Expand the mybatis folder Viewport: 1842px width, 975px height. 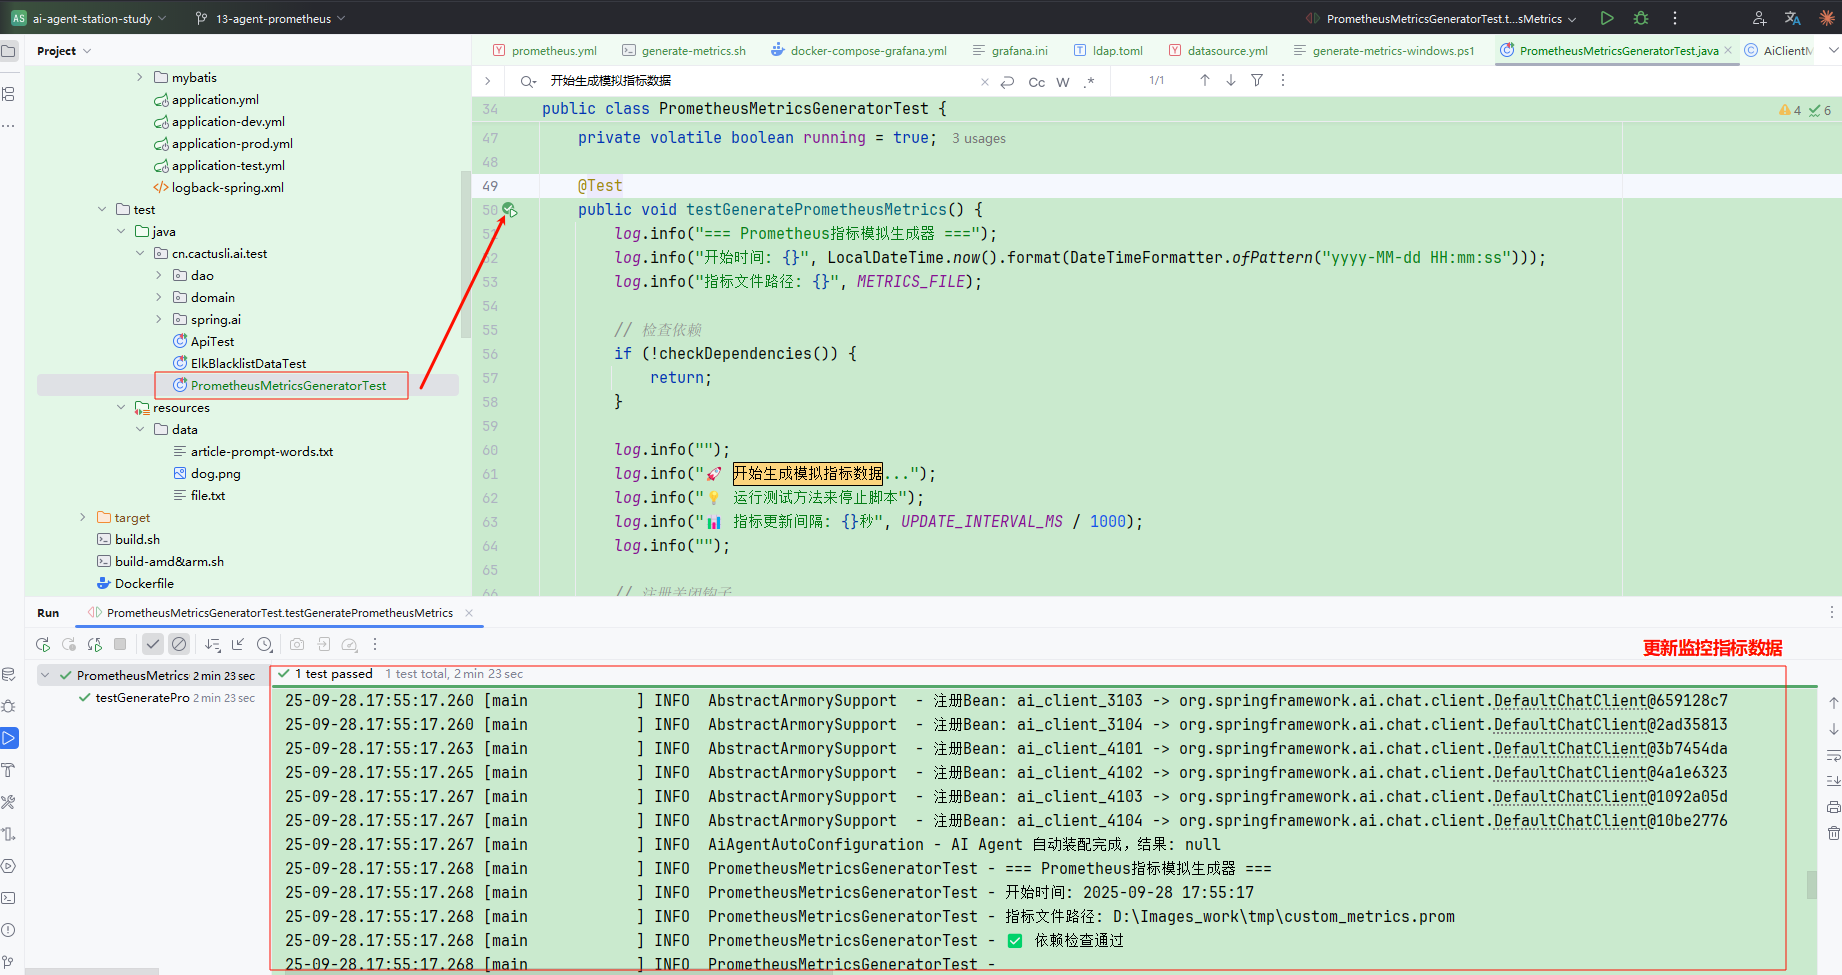tap(140, 78)
